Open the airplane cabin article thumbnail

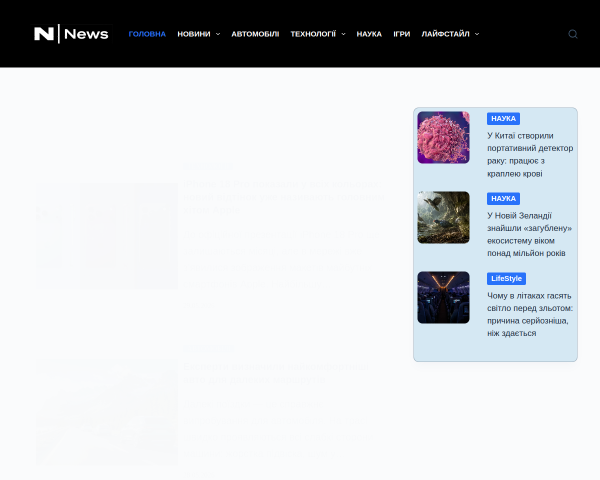tap(443, 297)
